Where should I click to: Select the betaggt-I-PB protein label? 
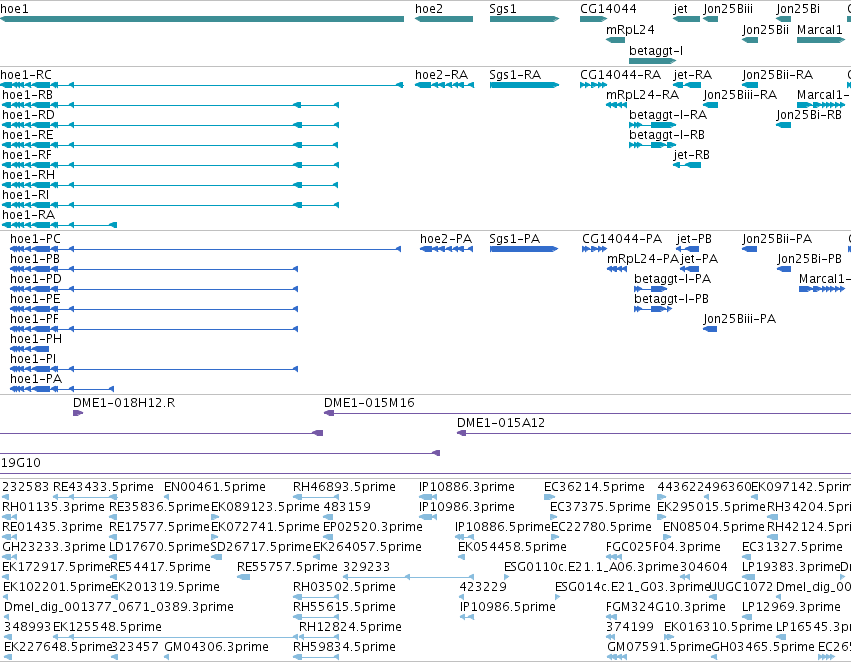[671, 299]
